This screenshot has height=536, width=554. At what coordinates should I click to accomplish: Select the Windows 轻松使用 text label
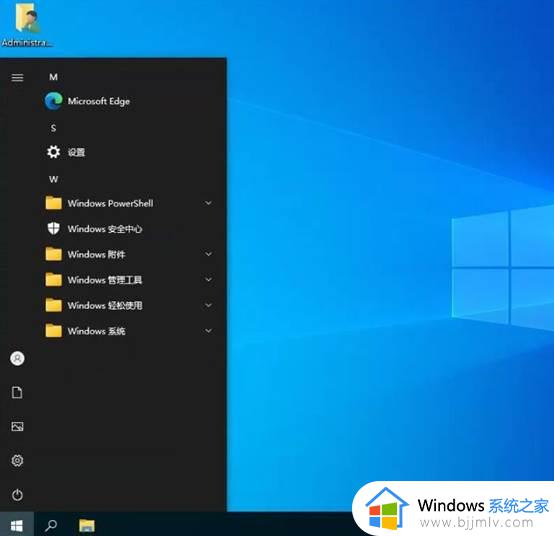pyautogui.click(x=105, y=306)
